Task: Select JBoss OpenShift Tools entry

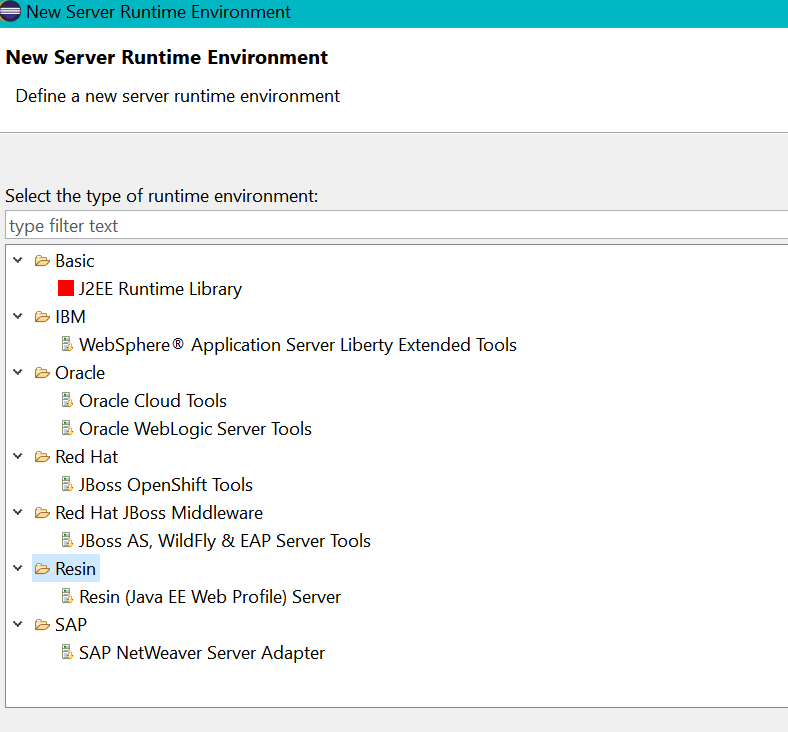Action: pos(166,485)
